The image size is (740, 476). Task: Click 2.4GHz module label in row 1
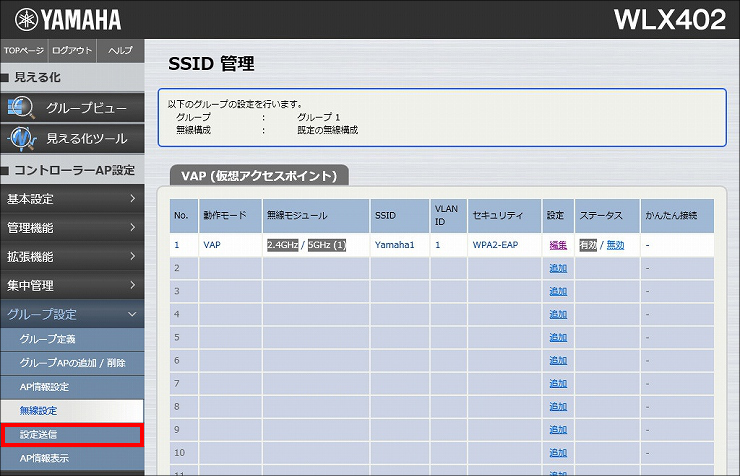click(x=283, y=245)
